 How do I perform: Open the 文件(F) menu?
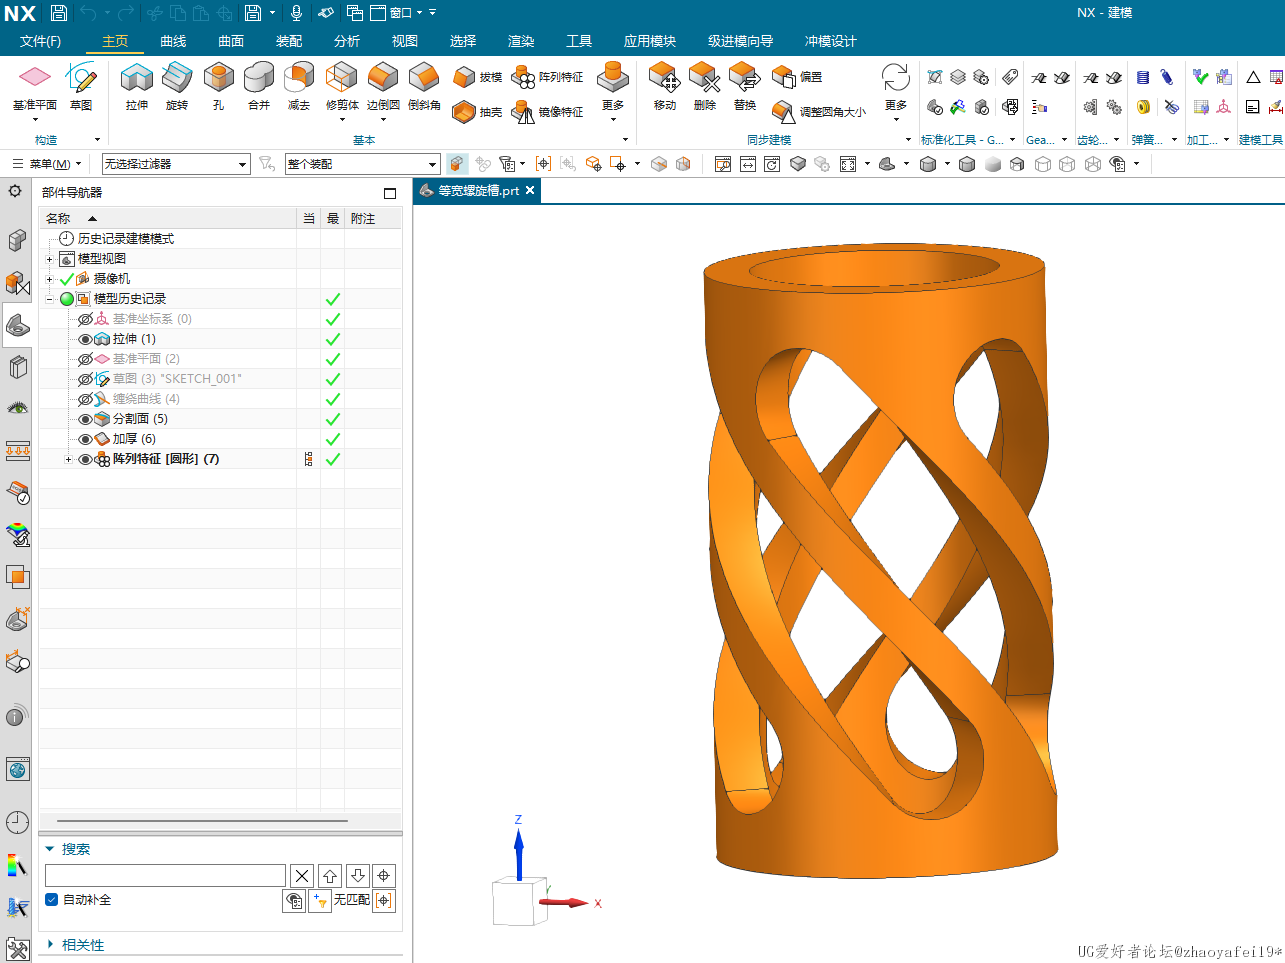click(40, 41)
